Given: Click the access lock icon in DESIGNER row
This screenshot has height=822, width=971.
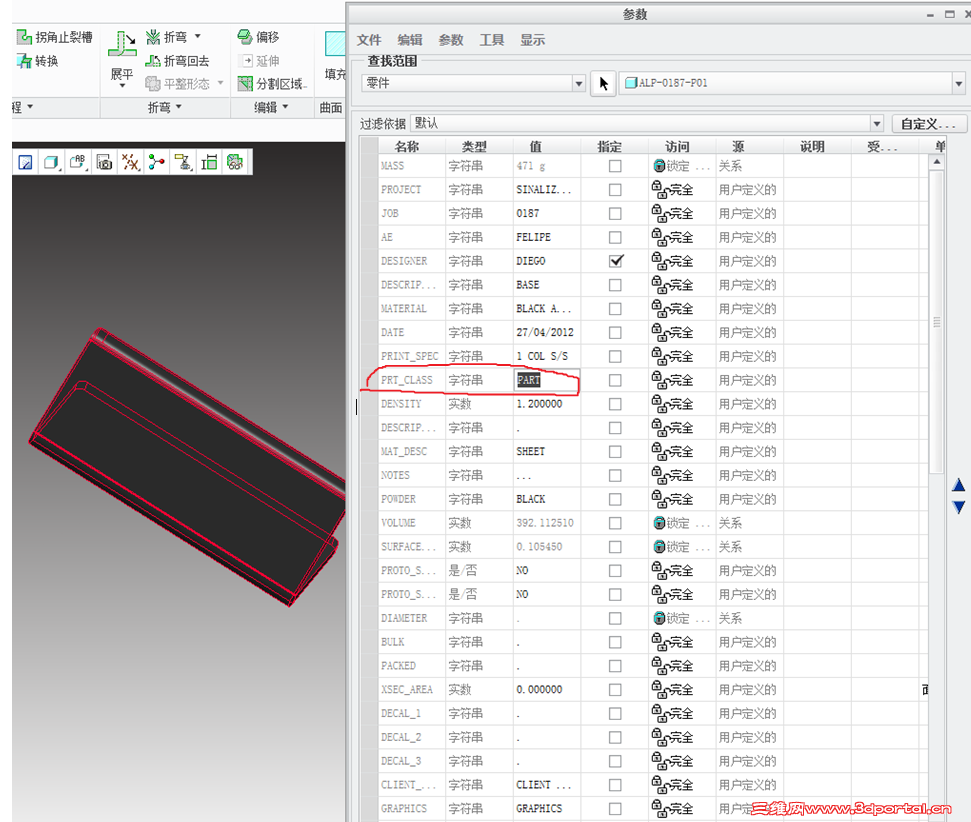Looking at the screenshot, I should [x=660, y=261].
